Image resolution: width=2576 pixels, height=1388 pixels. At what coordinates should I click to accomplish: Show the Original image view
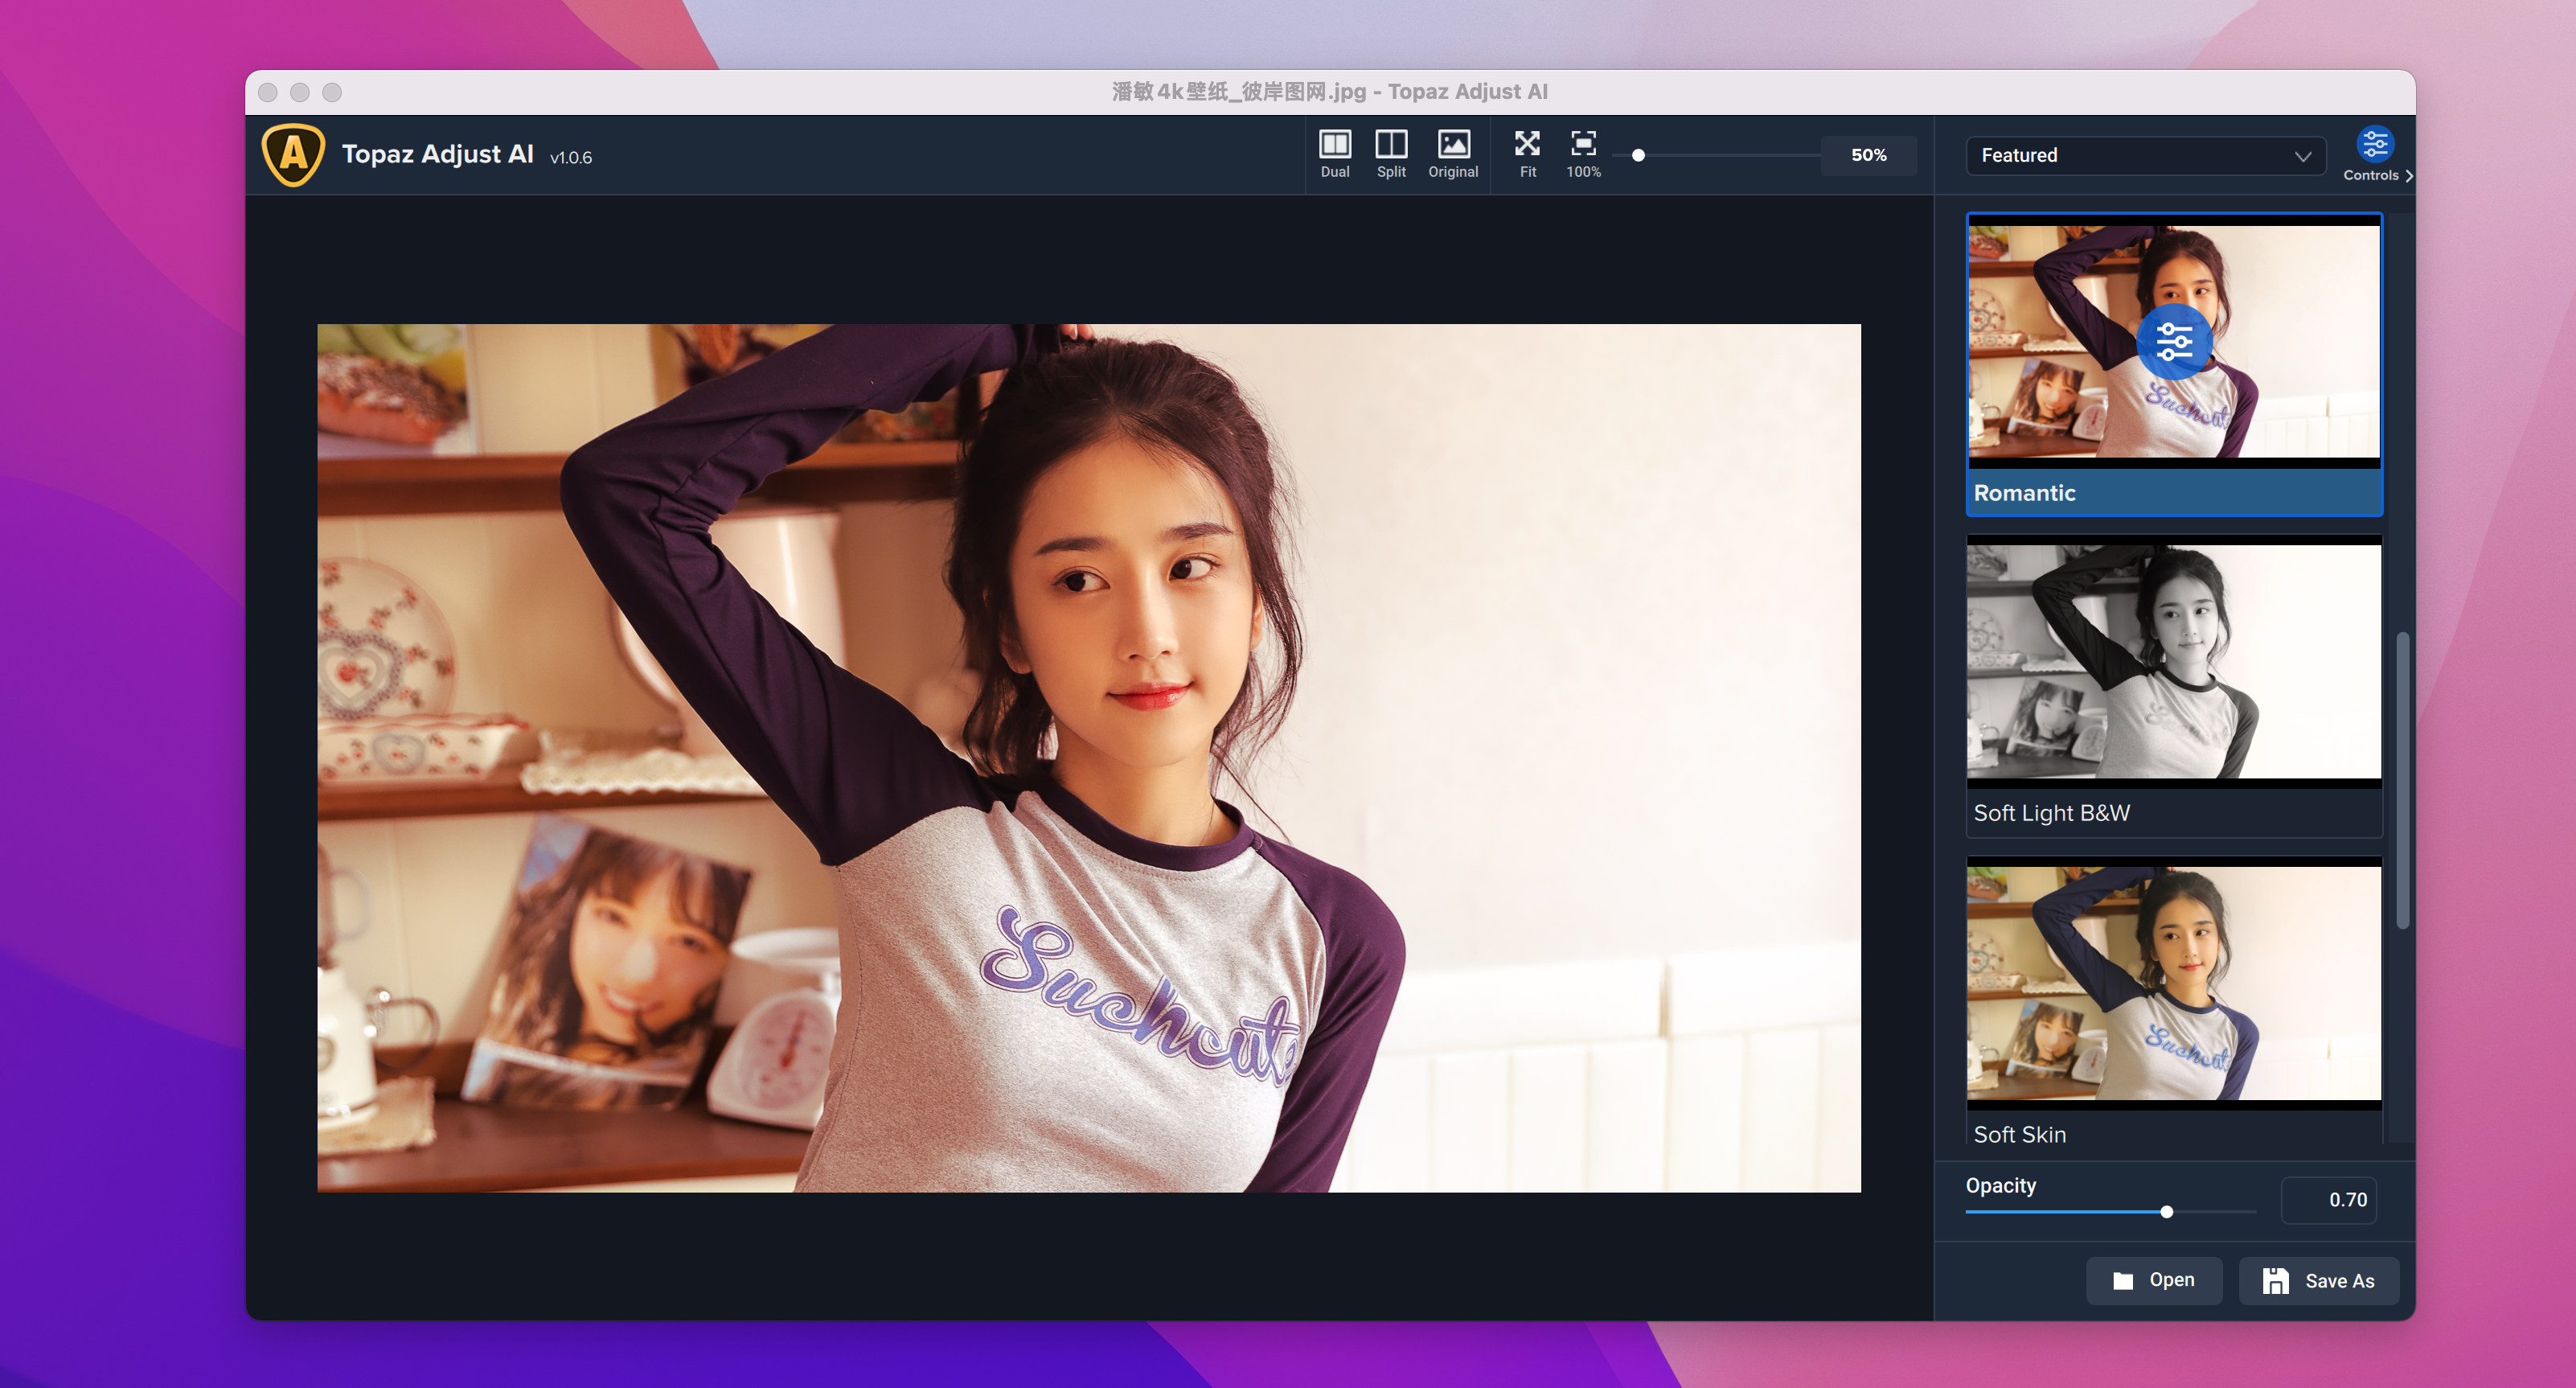[x=1452, y=153]
